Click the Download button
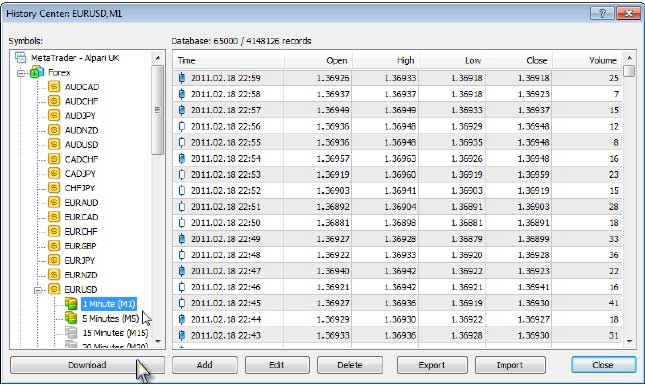The image size is (645, 385). [x=87, y=365]
